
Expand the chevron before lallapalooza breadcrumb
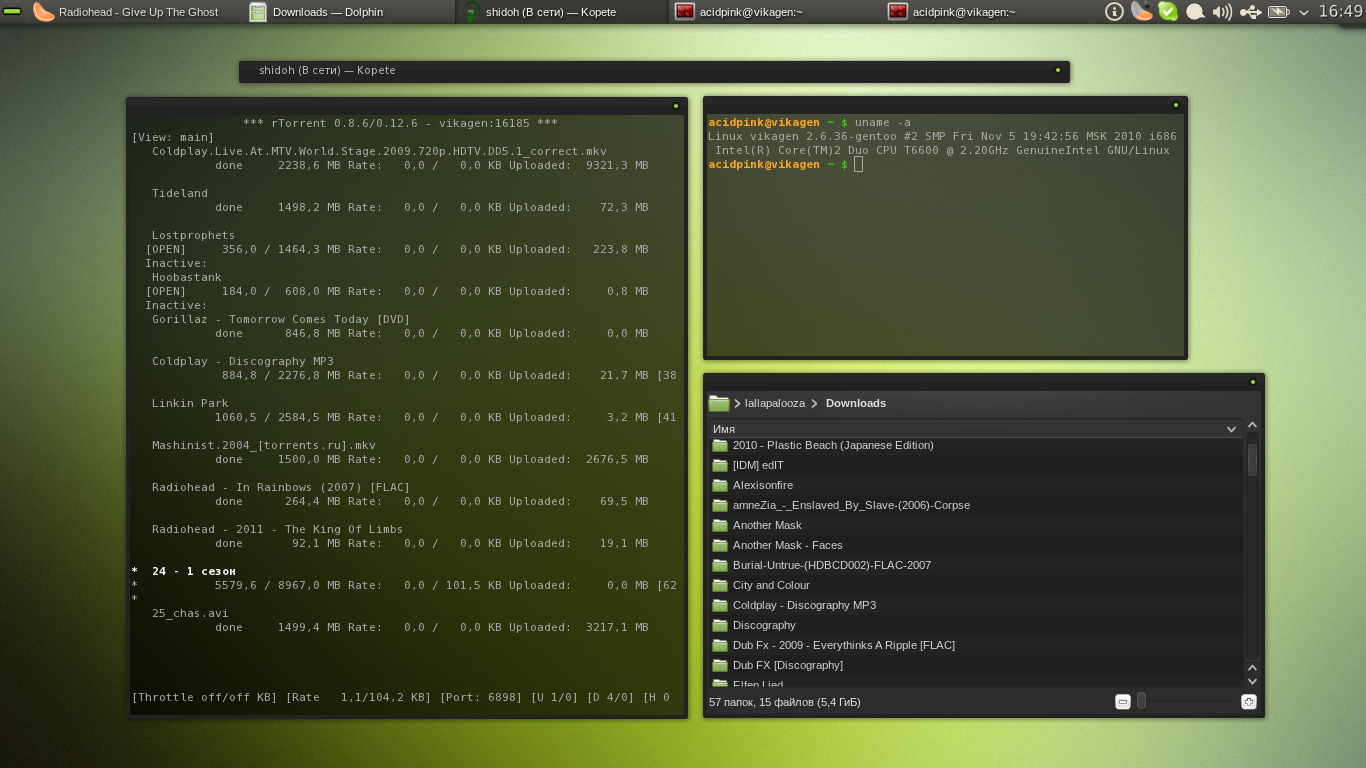[737, 403]
